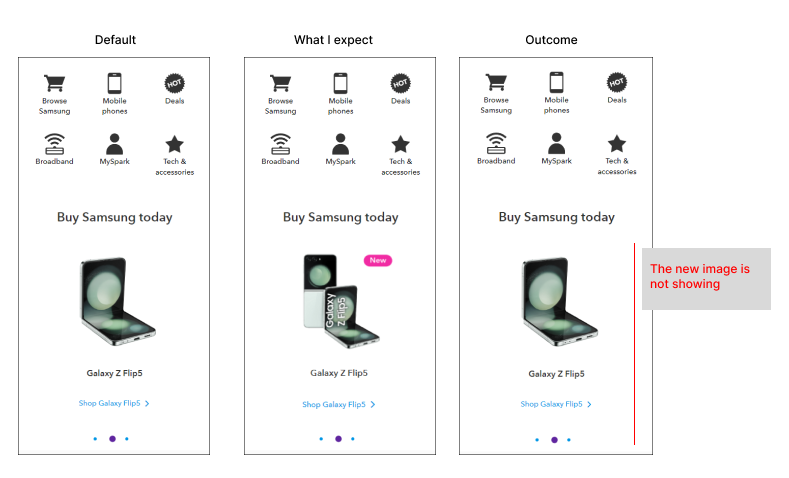Open Broadband router icon in Default panel

(54, 144)
